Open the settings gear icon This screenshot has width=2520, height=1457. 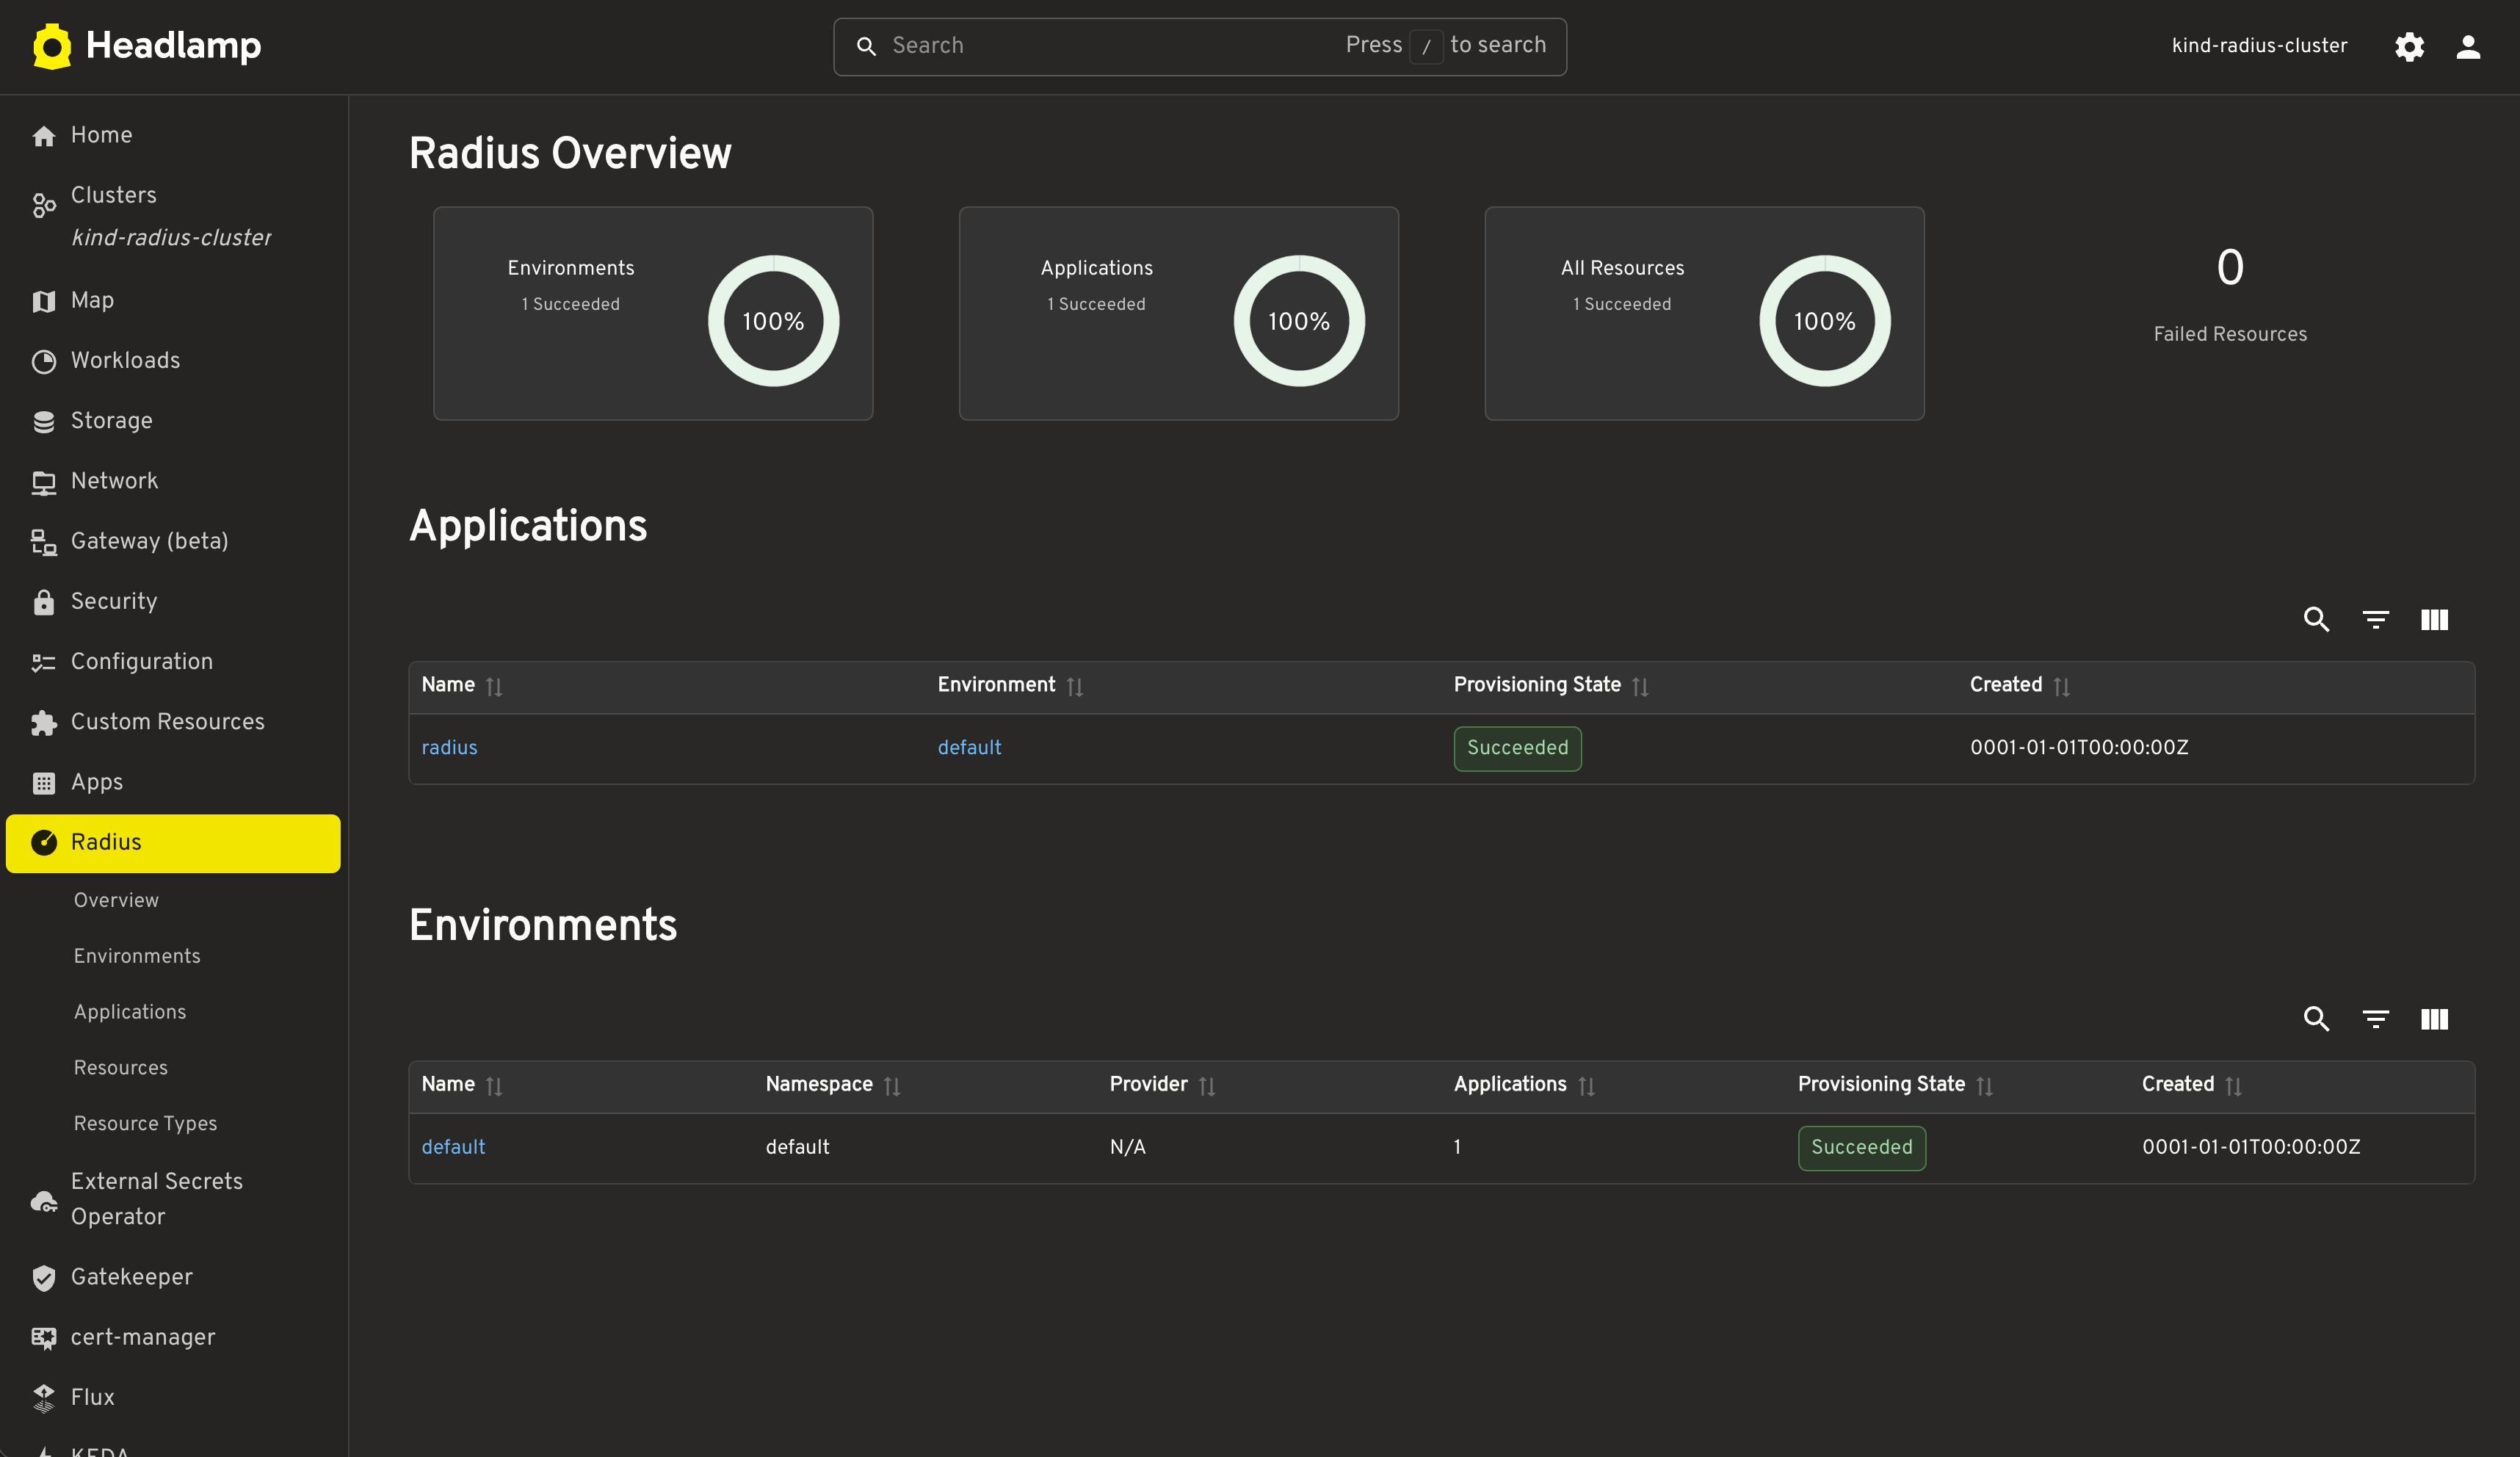[x=2409, y=46]
